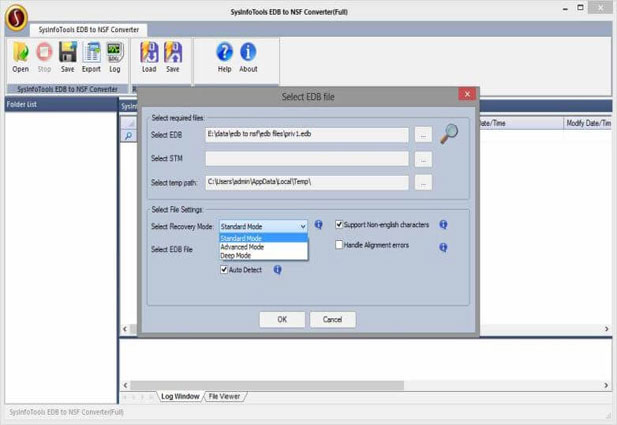Click the OK button
Image resolution: width=617 pixels, height=425 pixels.
(282, 320)
